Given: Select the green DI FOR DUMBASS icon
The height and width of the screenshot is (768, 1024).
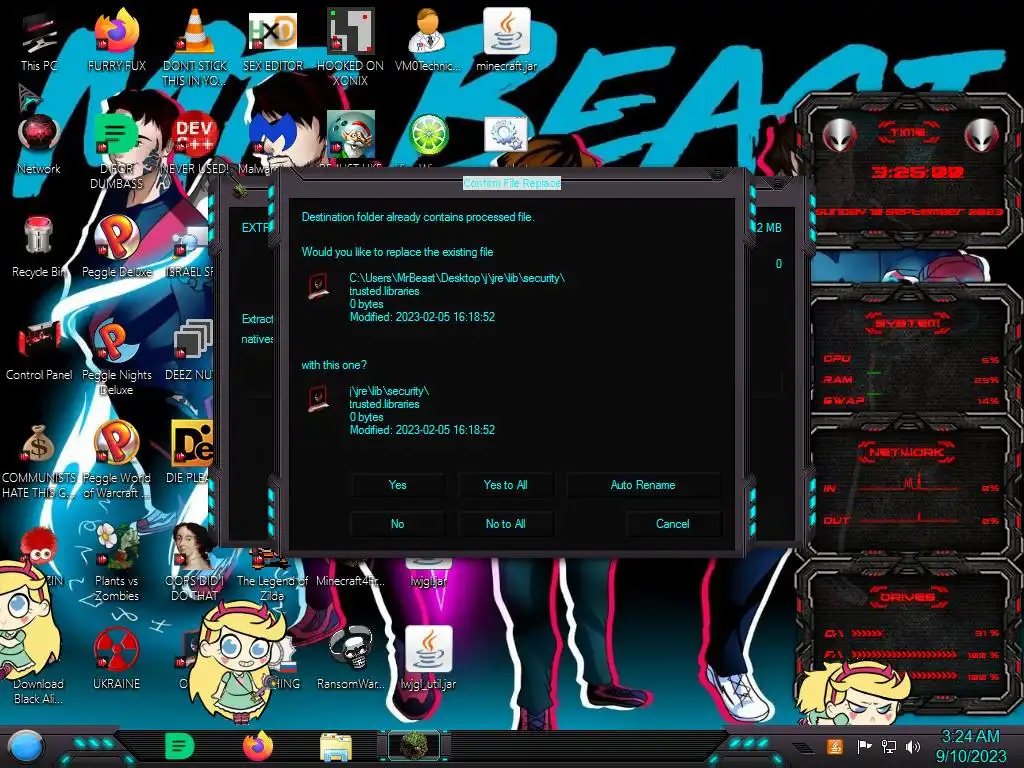Looking at the screenshot, I should (x=117, y=150).
